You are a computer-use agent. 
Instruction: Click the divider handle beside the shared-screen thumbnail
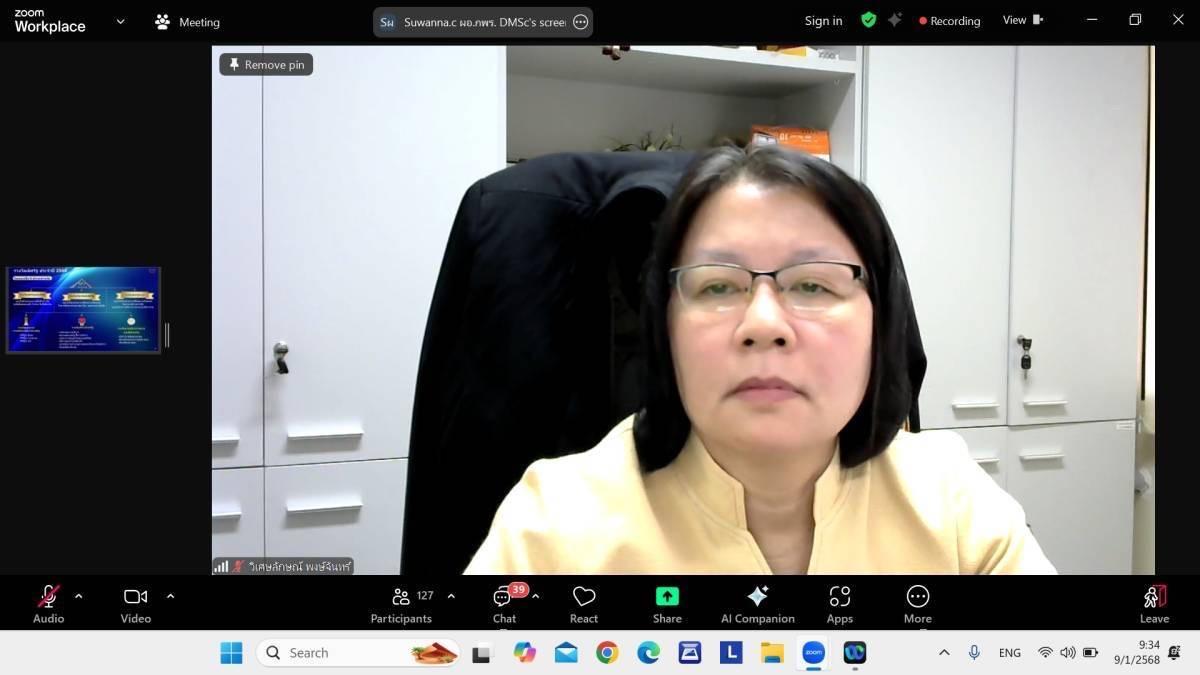[167, 335]
